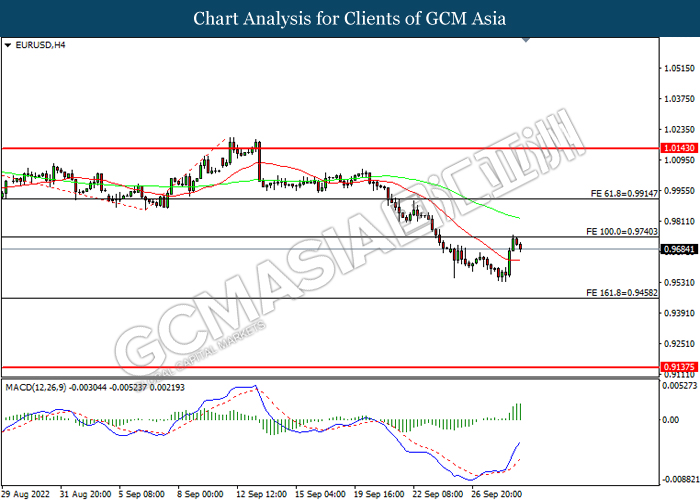This screenshot has height=500, width=700.
Task: Click the Chart Analysis for Clients title
Action: click(350, 19)
